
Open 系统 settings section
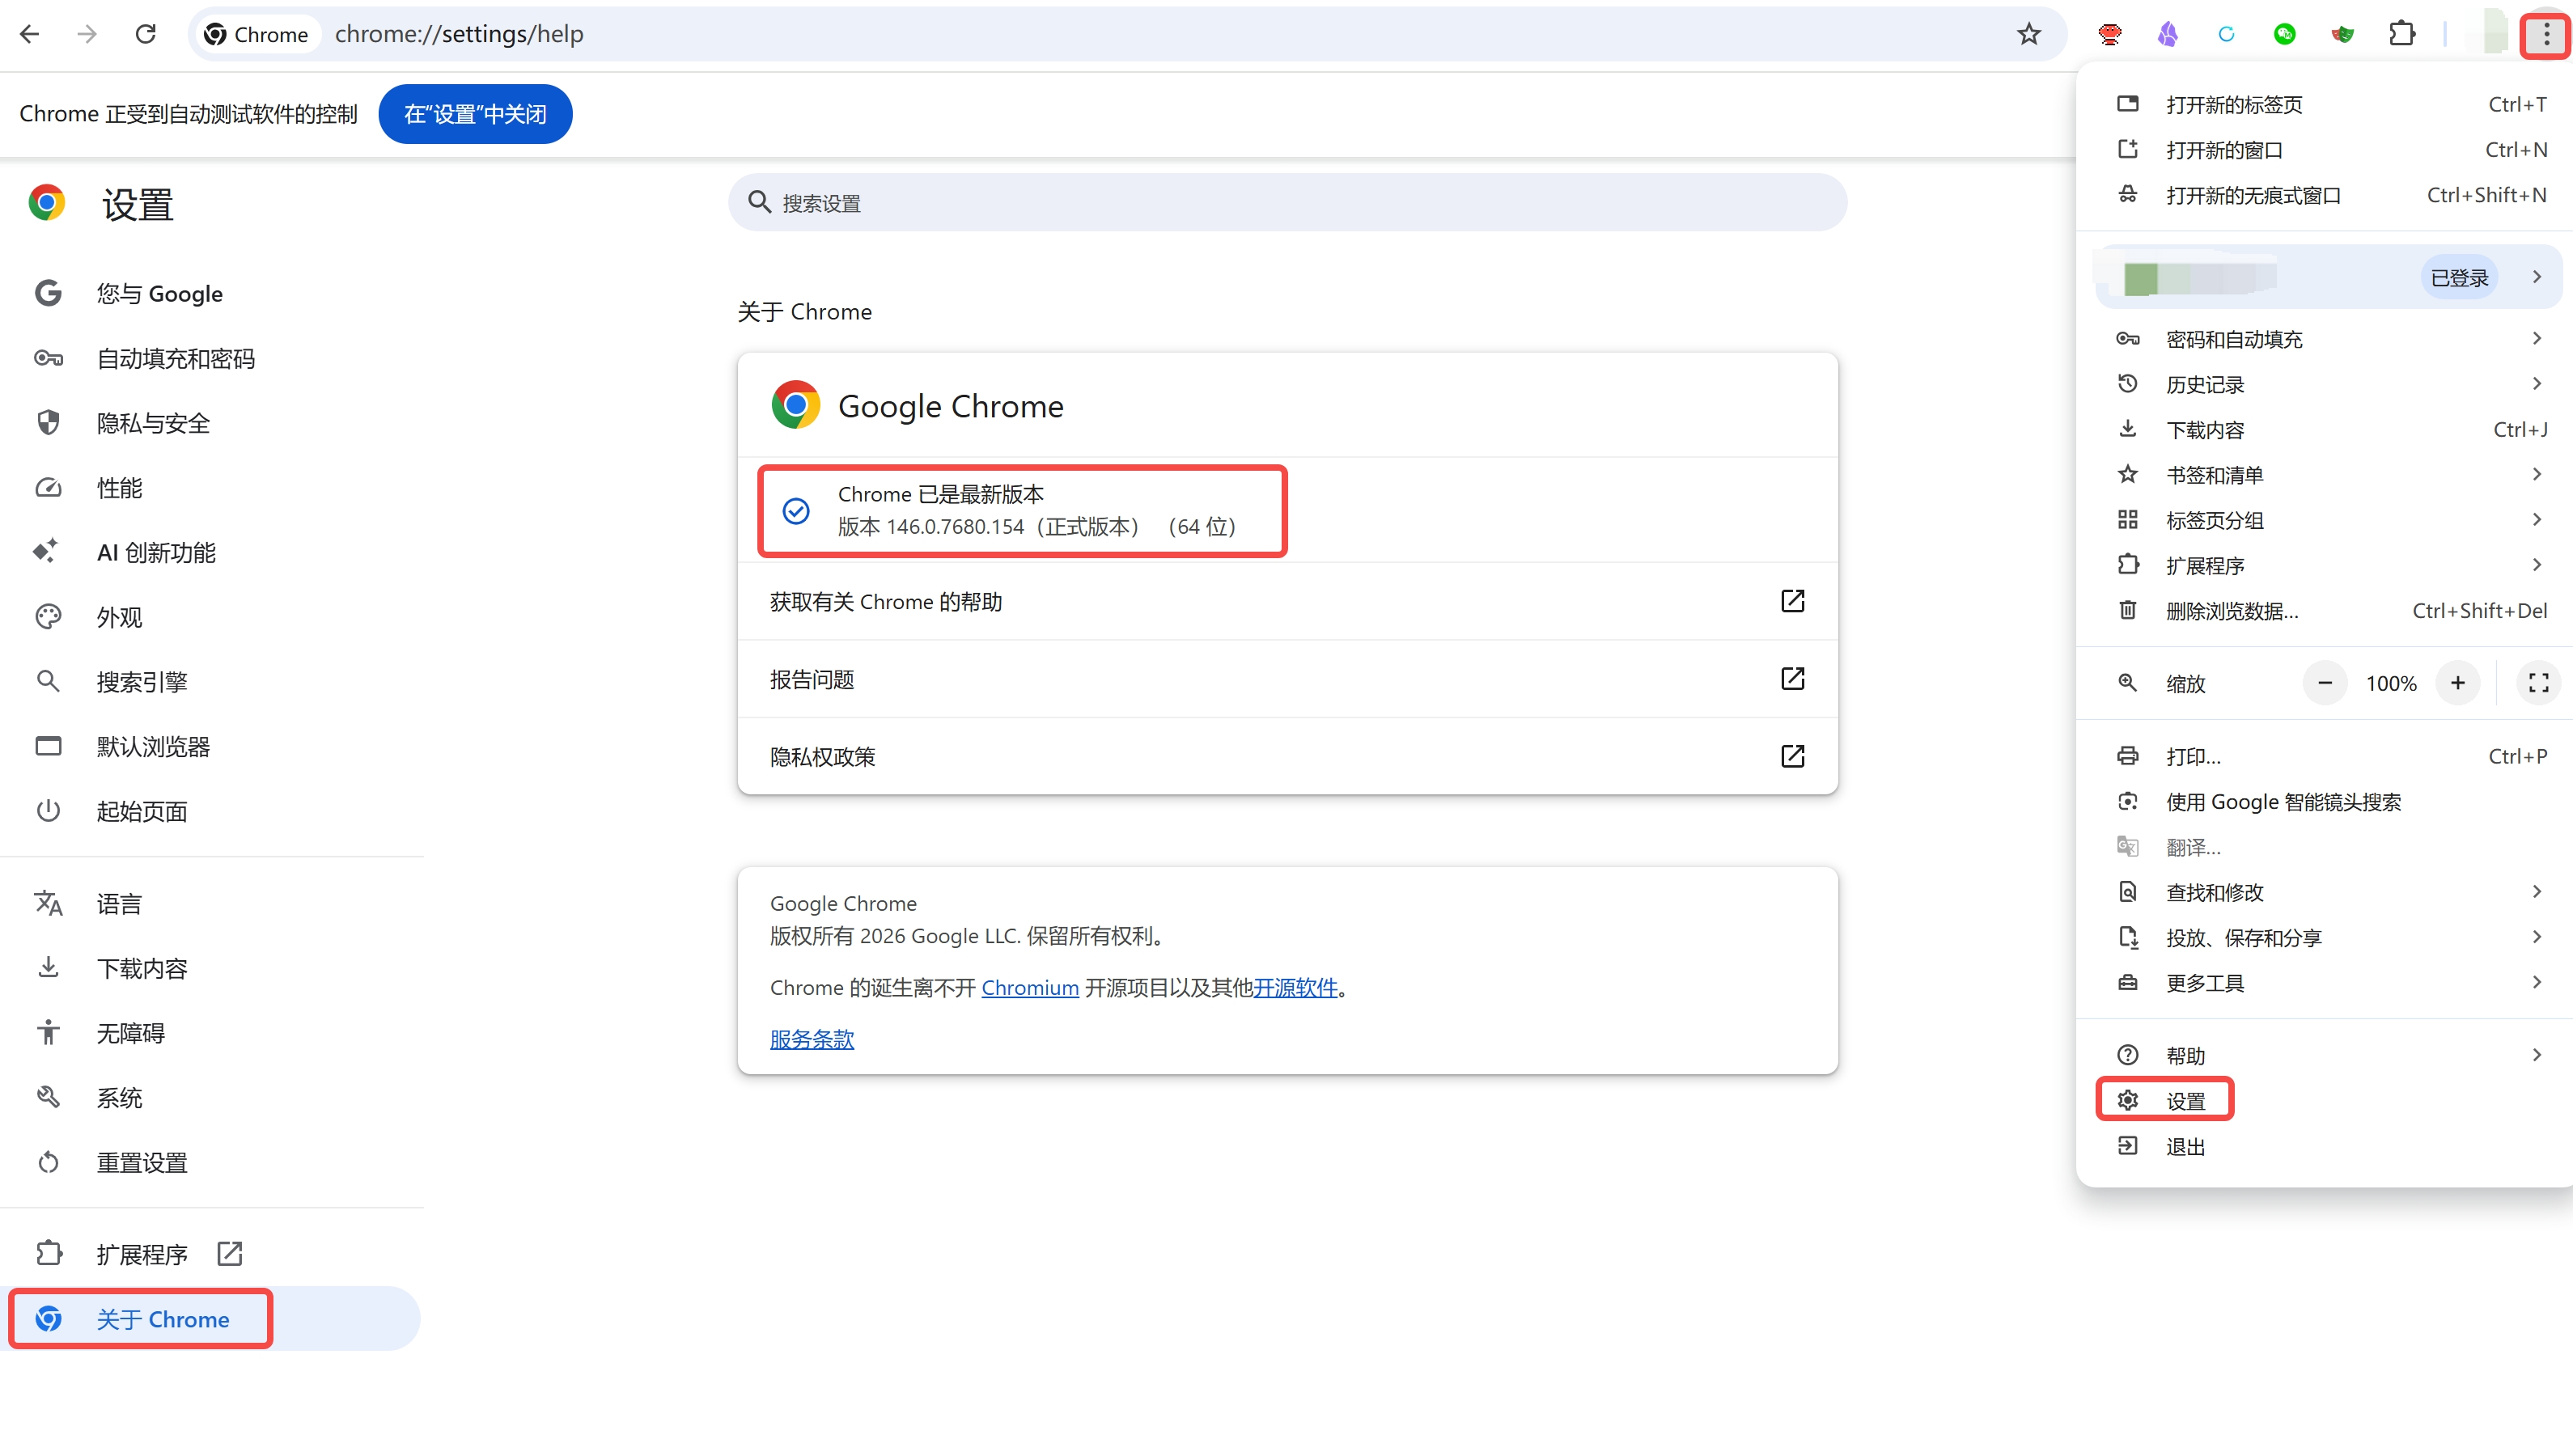212,1098
